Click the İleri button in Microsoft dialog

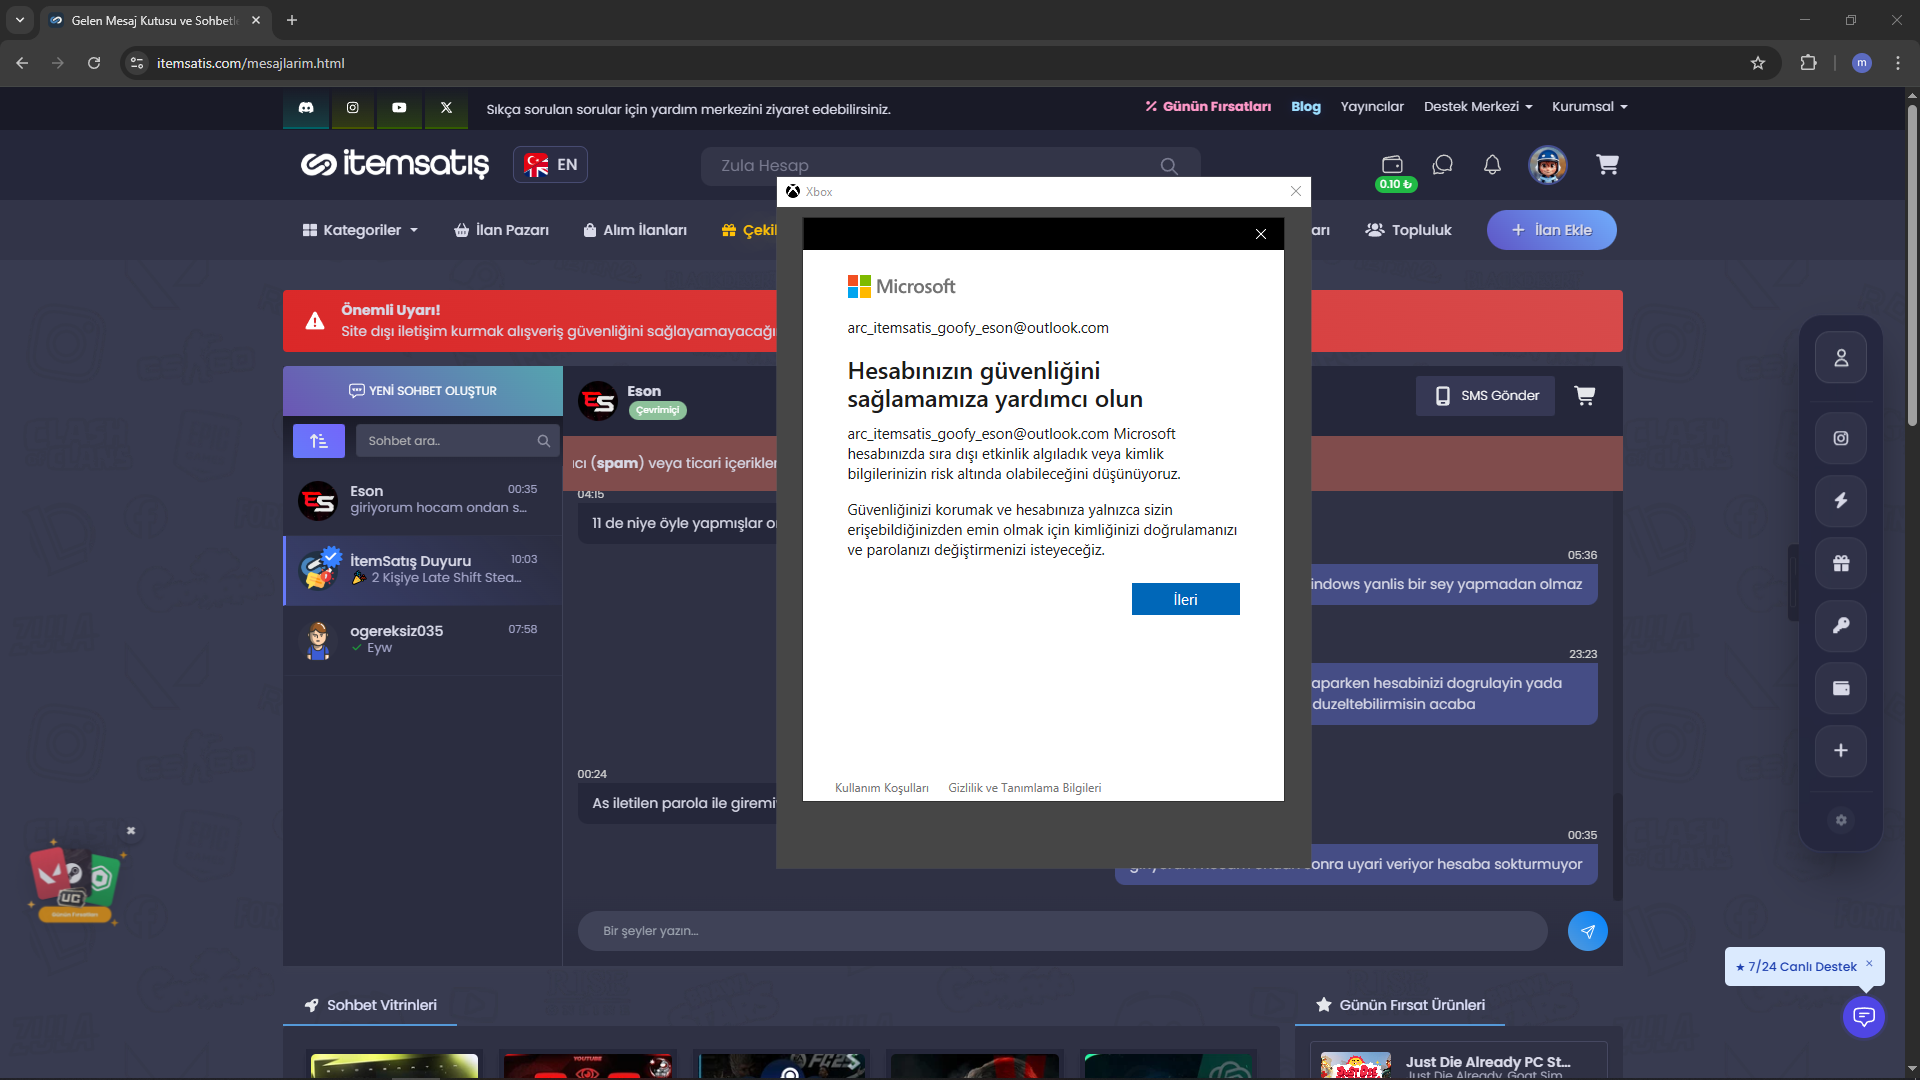tap(1186, 599)
